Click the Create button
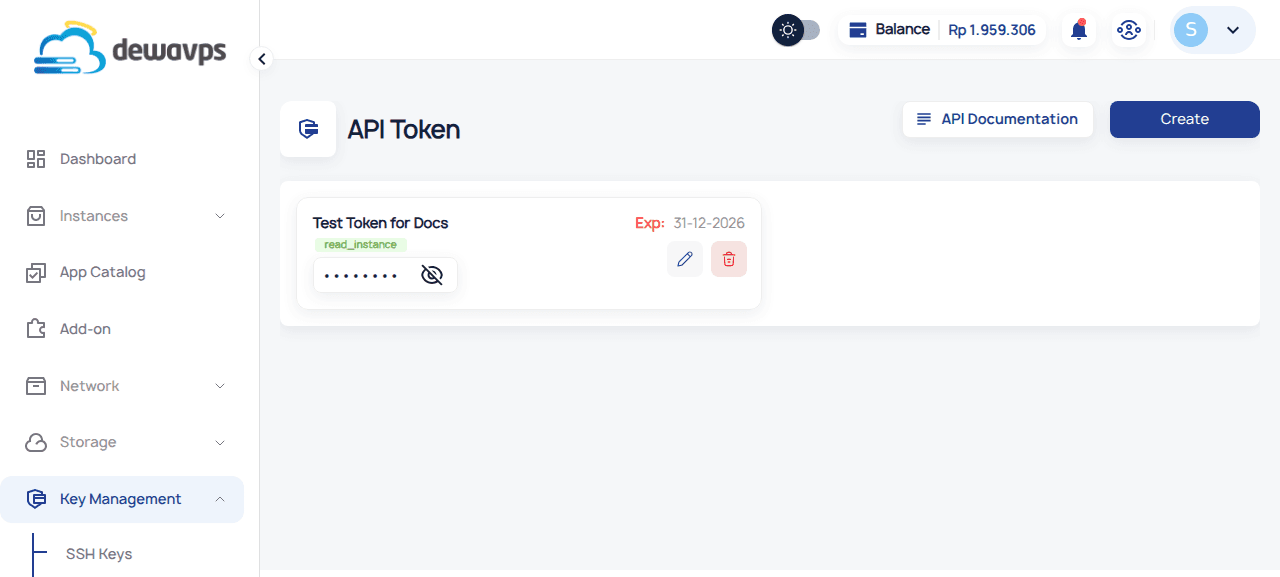The height and width of the screenshot is (577, 1280). tap(1184, 119)
